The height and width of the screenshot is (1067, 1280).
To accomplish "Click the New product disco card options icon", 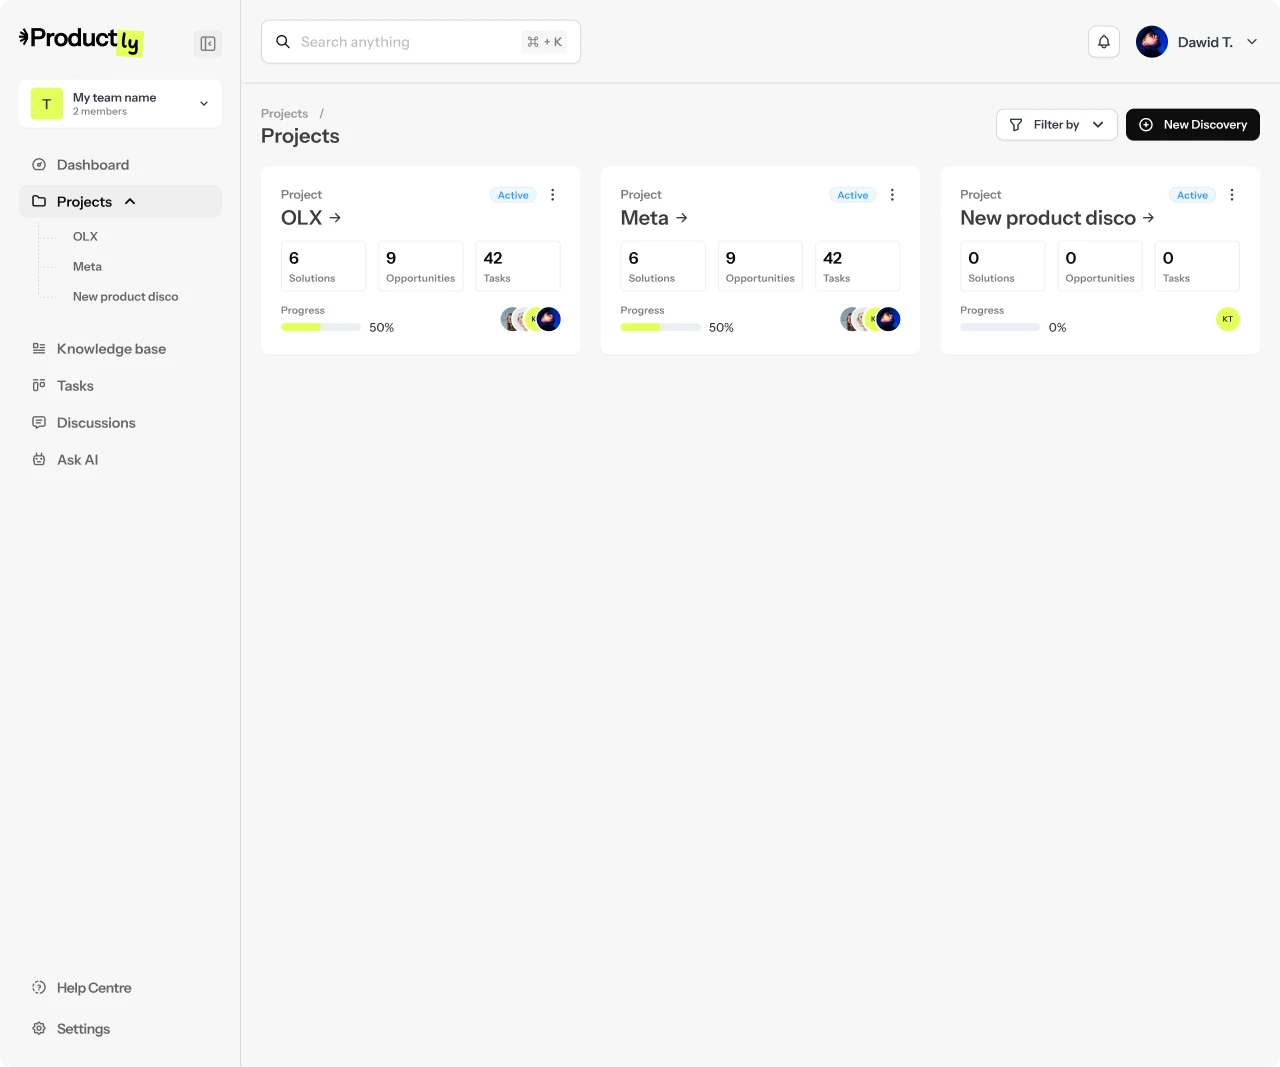I will [1232, 195].
